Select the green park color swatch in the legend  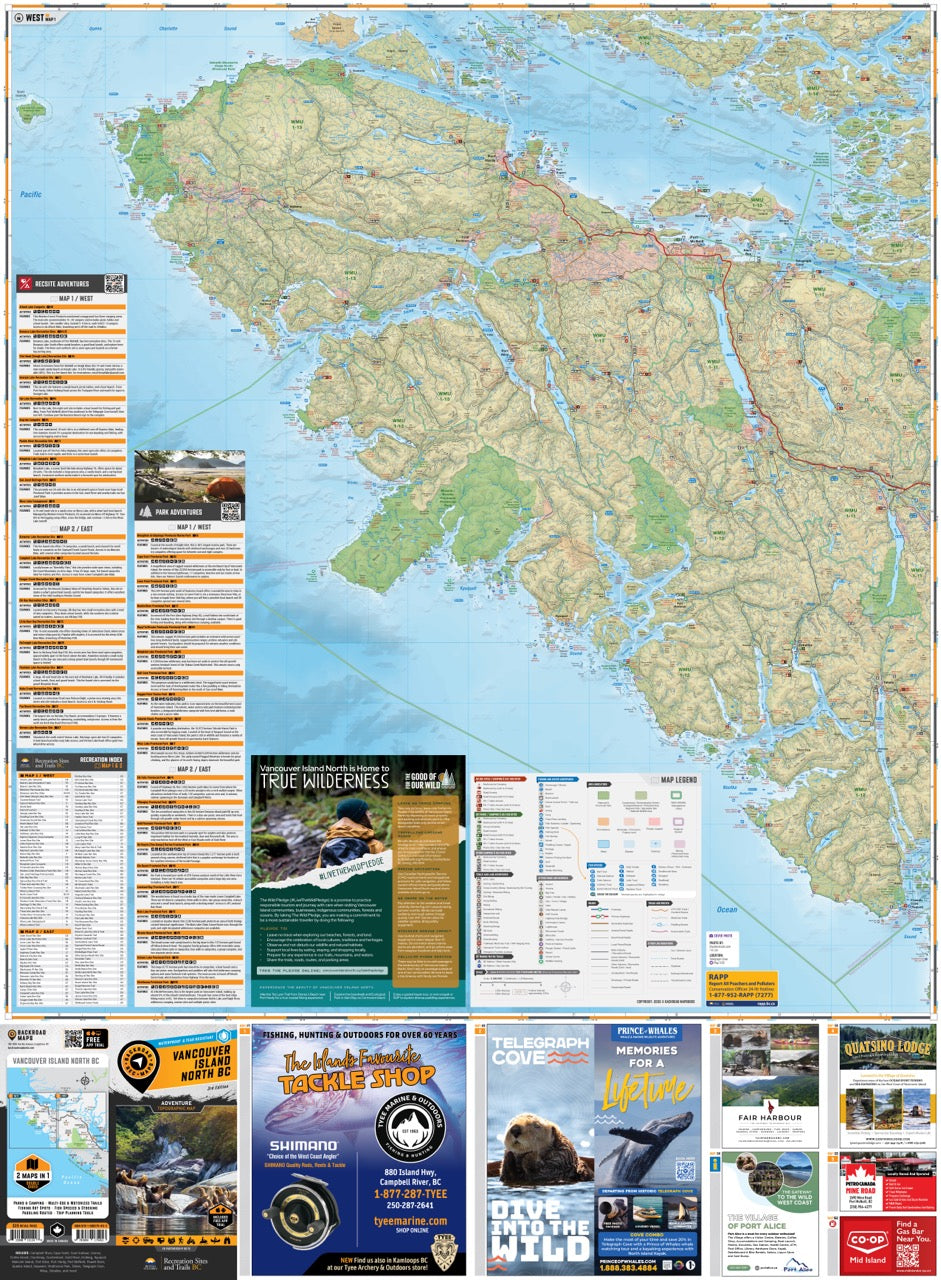pos(602,795)
